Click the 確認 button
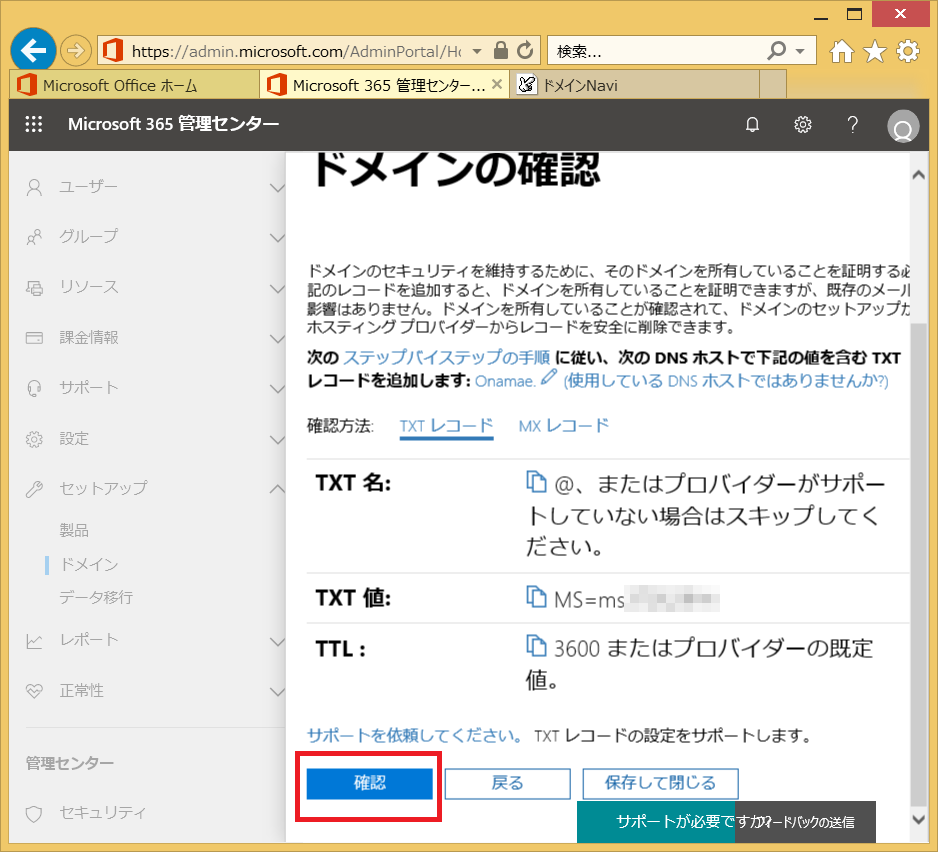 [370, 783]
